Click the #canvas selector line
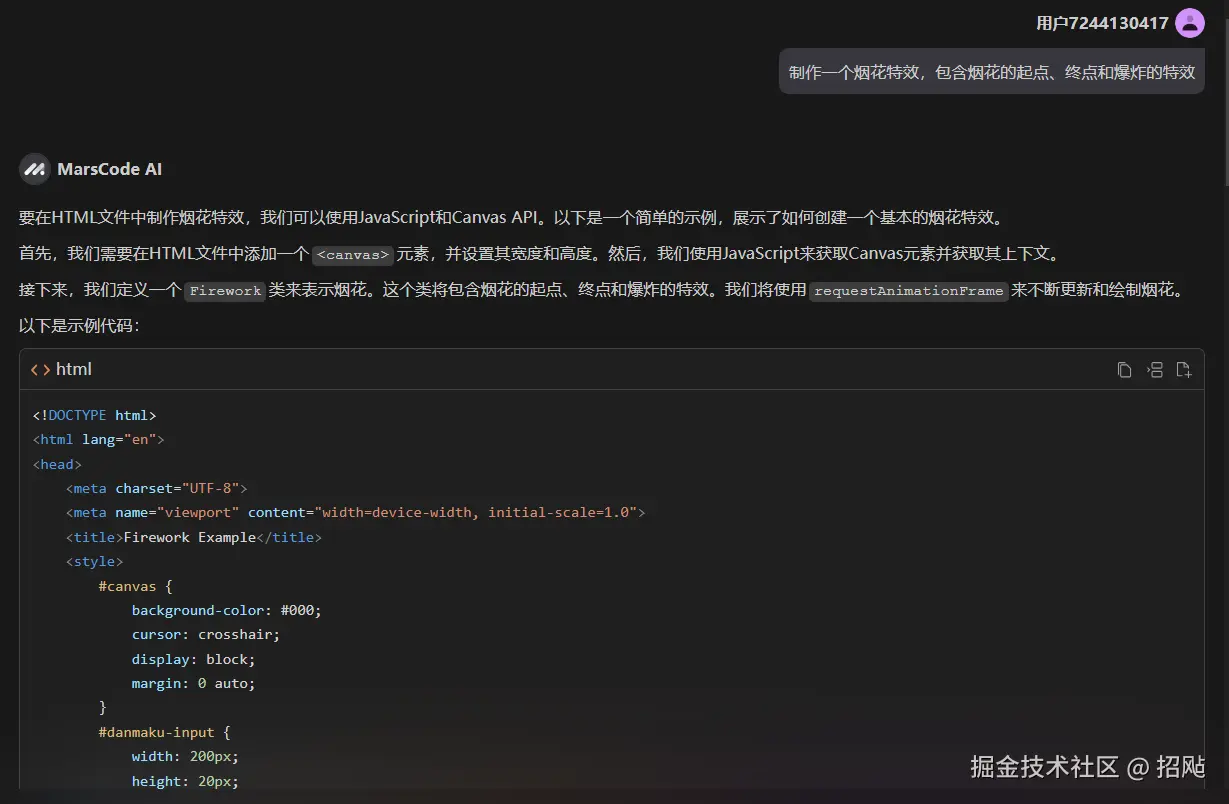 point(135,586)
